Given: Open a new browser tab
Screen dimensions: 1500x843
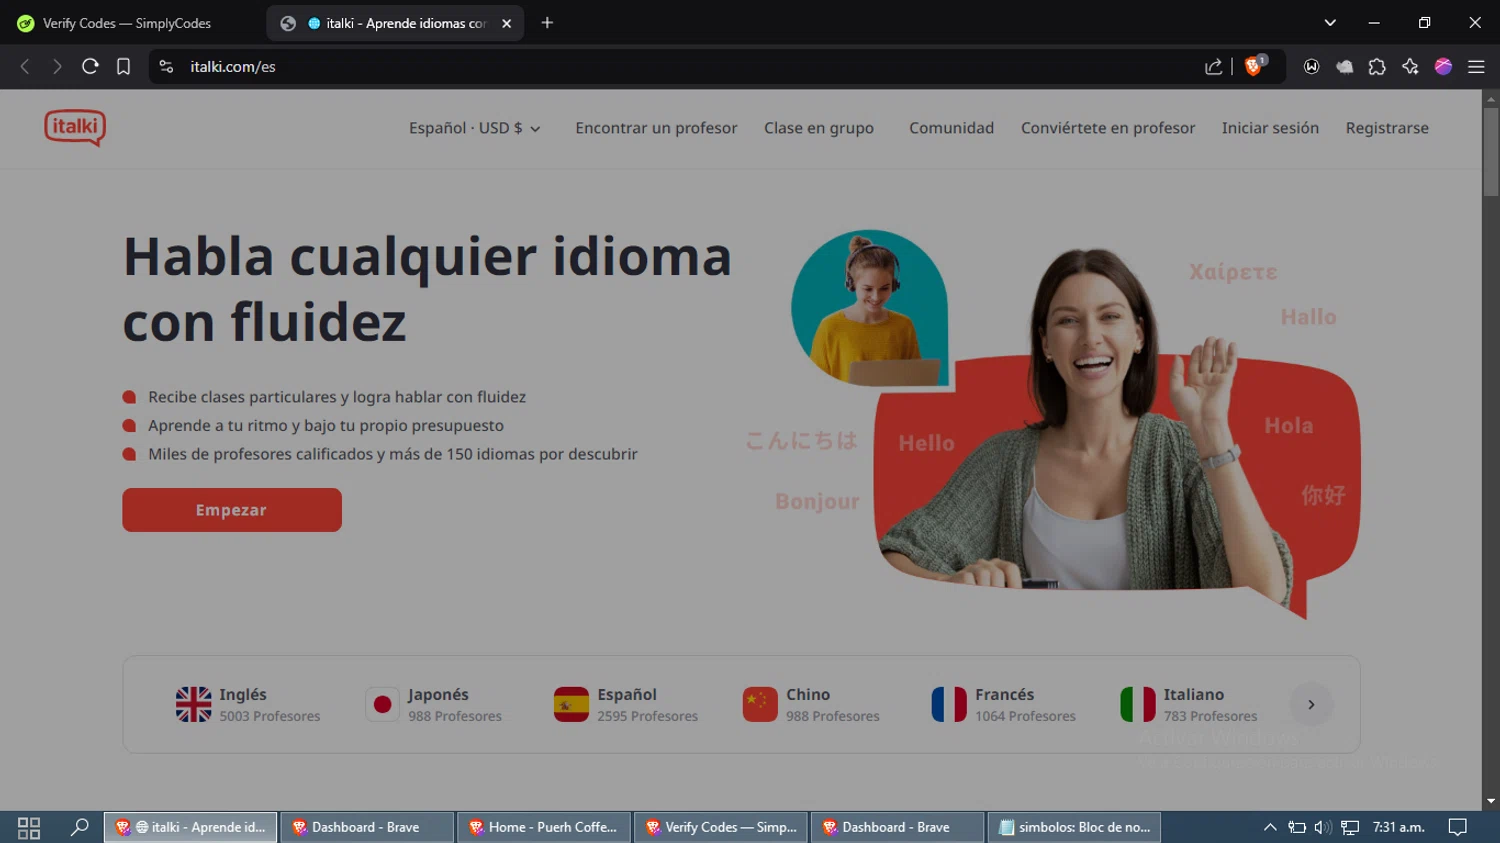Looking at the screenshot, I should click(x=547, y=23).
